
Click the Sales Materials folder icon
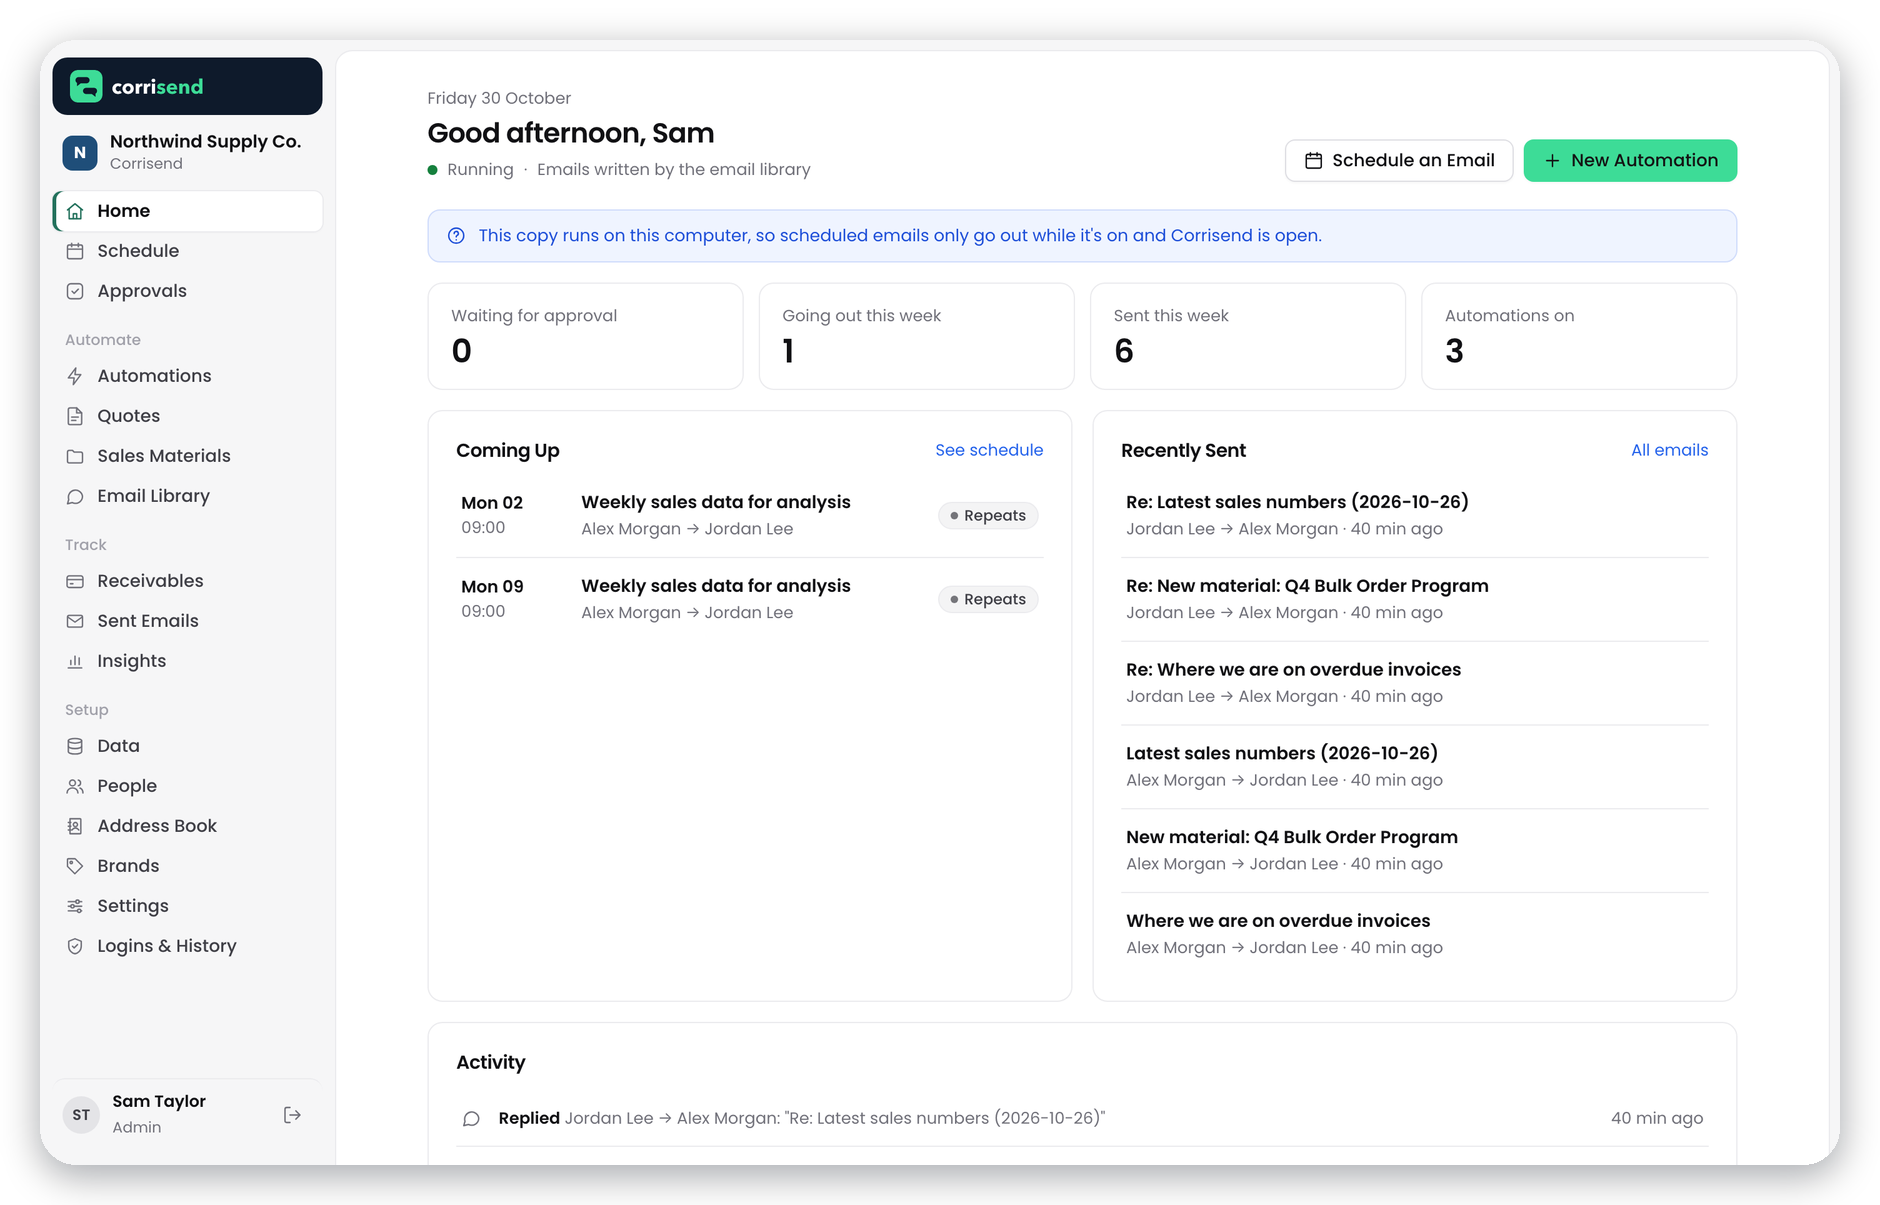(x=75, y=456)
